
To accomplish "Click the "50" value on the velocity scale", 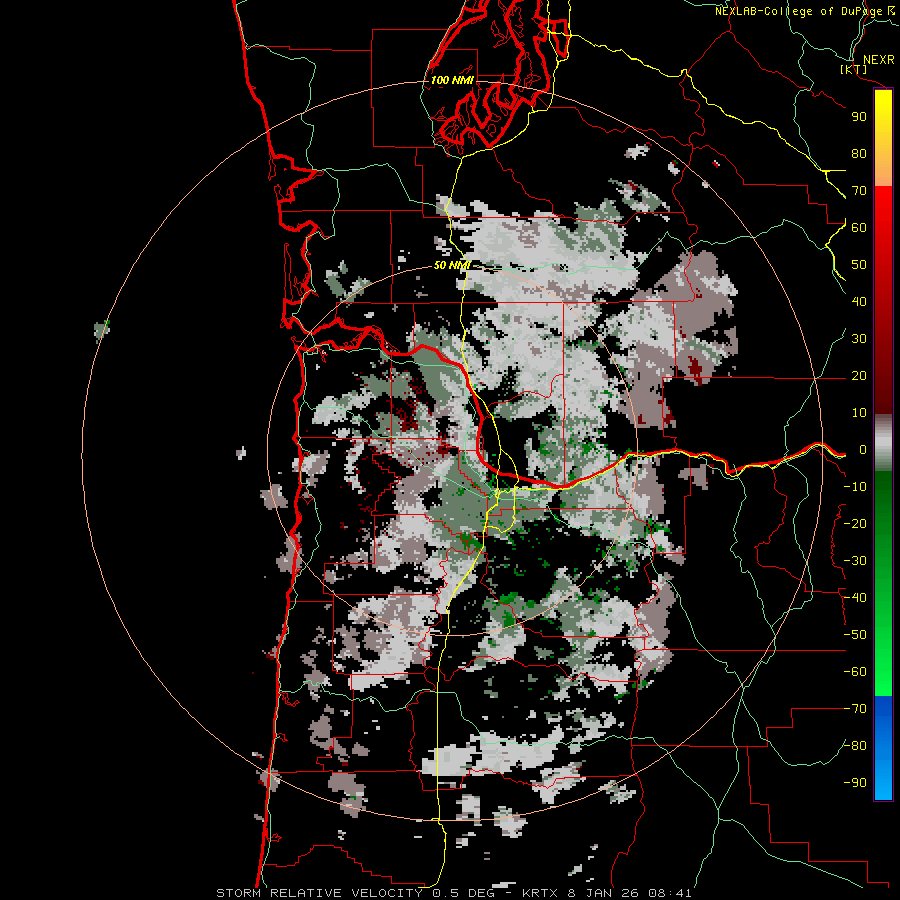I will click(x=859, y=265).
